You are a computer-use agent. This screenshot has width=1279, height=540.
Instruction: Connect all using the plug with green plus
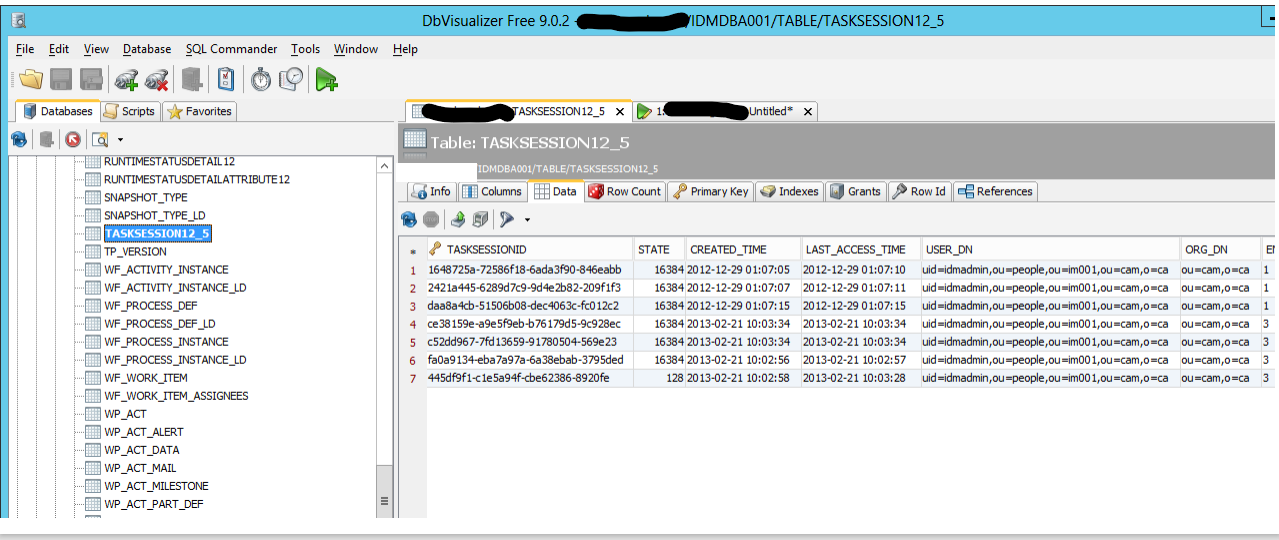coord(126,79)
